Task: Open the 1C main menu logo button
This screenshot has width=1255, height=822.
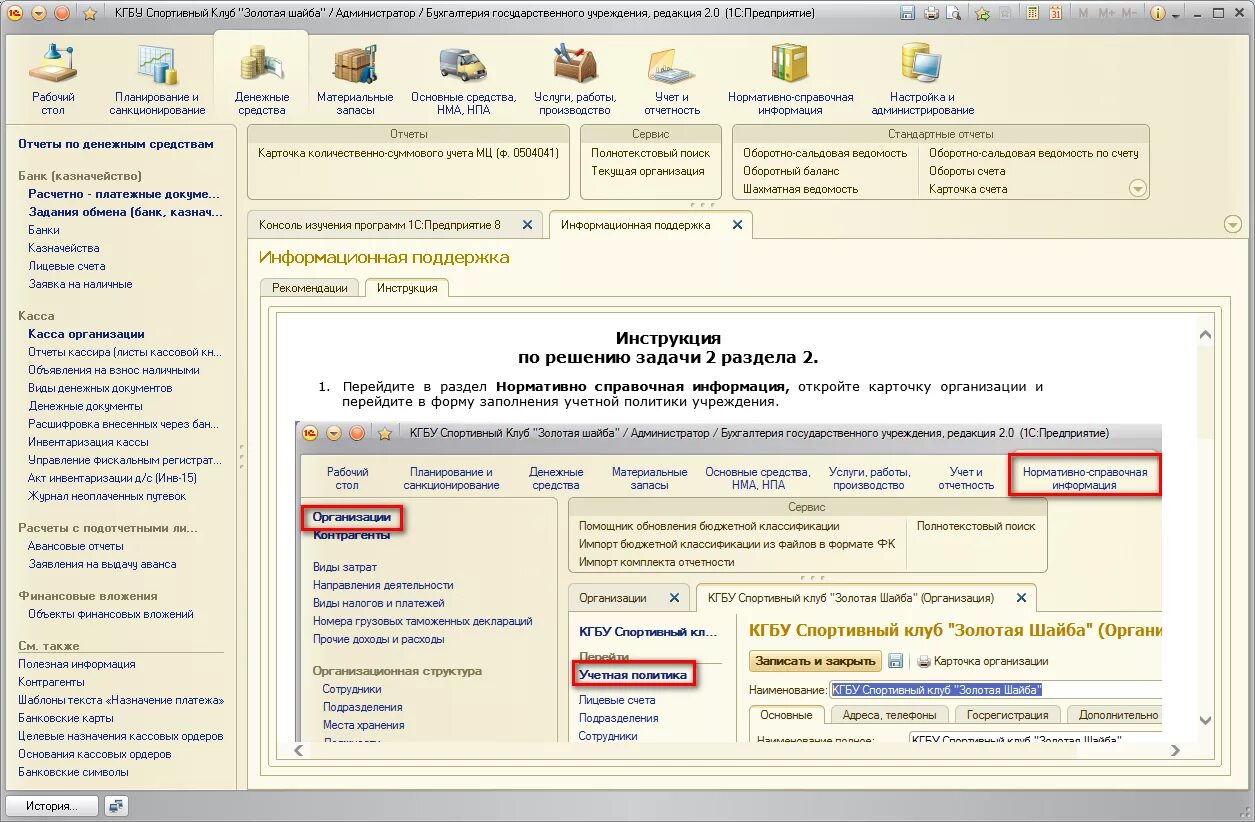Action: (x=15, y=13)
